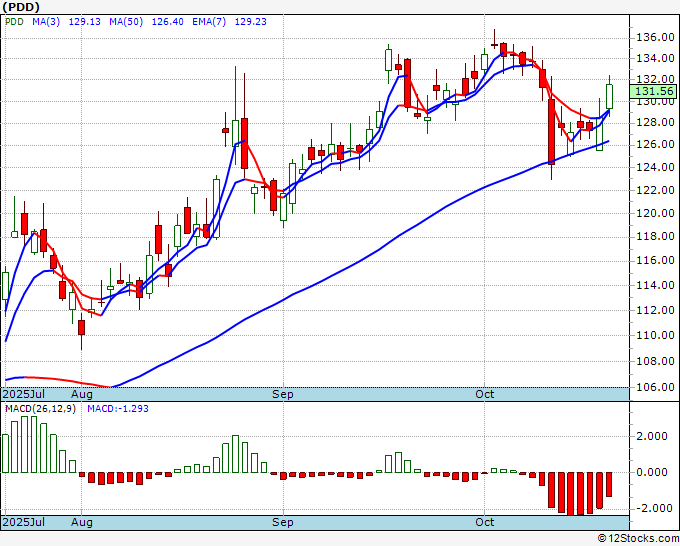The image size is (680, 546).
Task: Click the last red MACD histogram bar
Action: coord(609,484)
